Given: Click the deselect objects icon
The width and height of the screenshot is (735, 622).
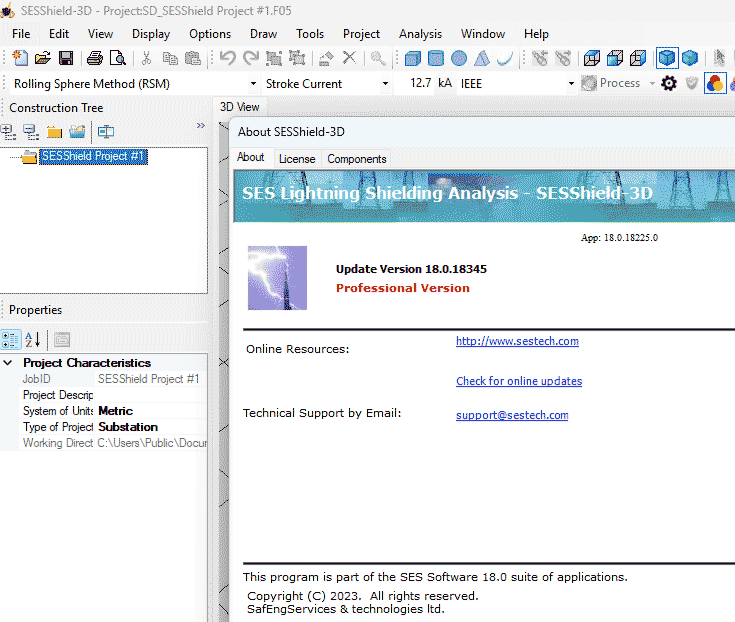Looking at the screenshot, I should [x=297, y=58].
